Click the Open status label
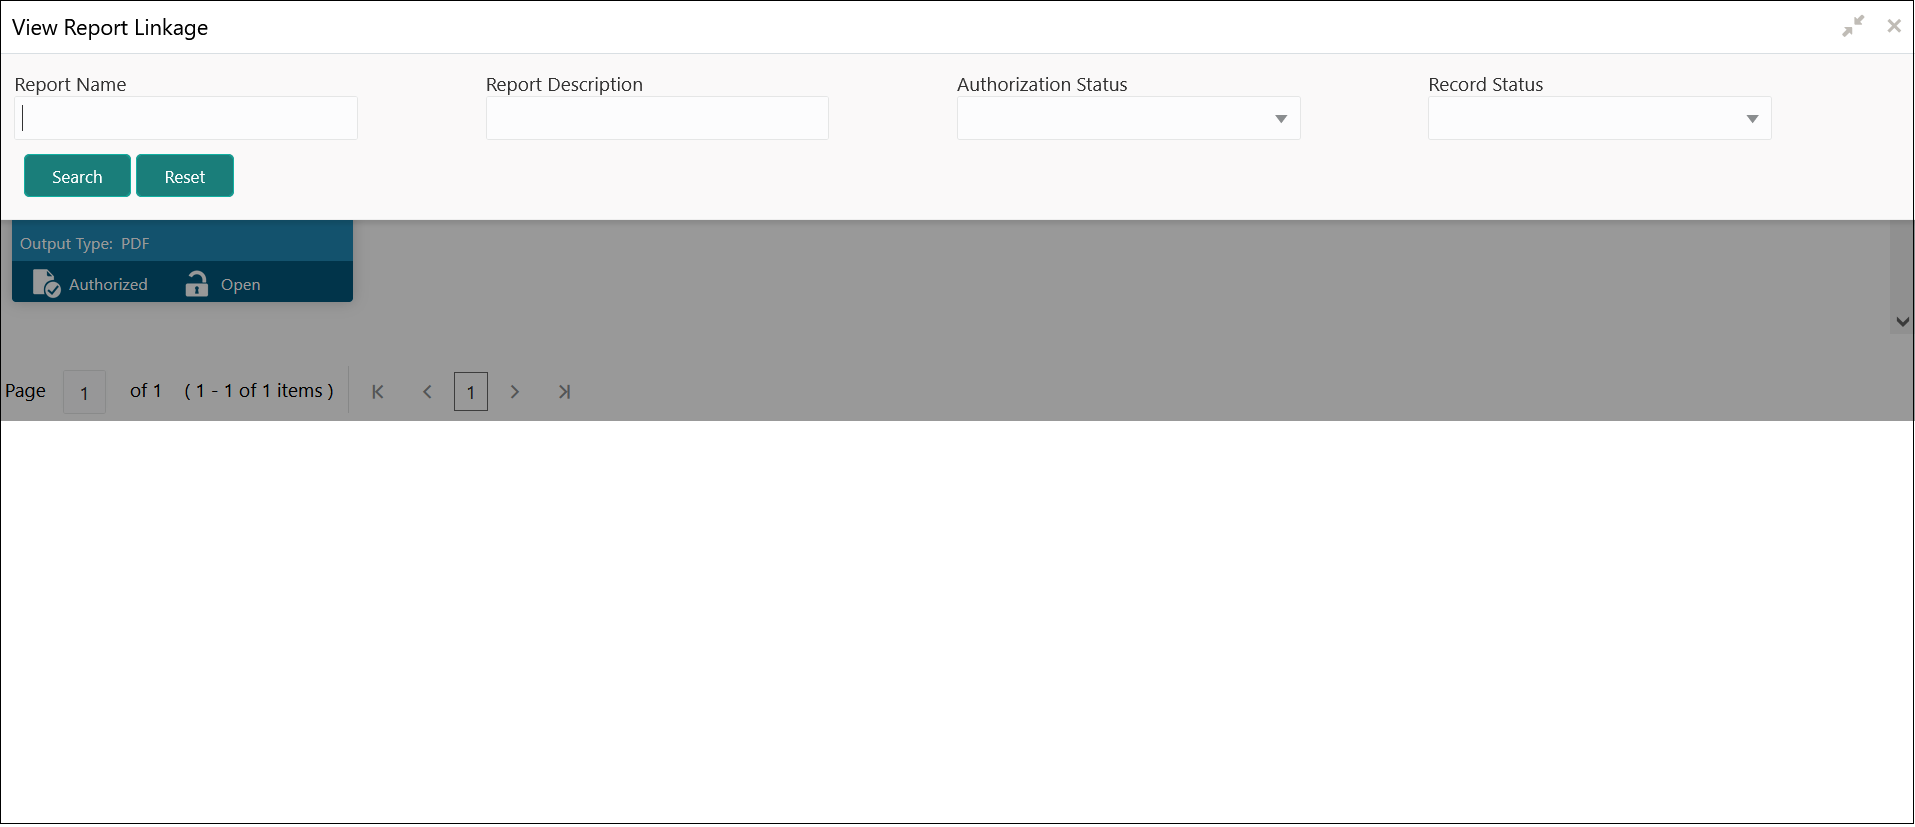This screenshot has width=1915, height=827. tap(241, 285)
